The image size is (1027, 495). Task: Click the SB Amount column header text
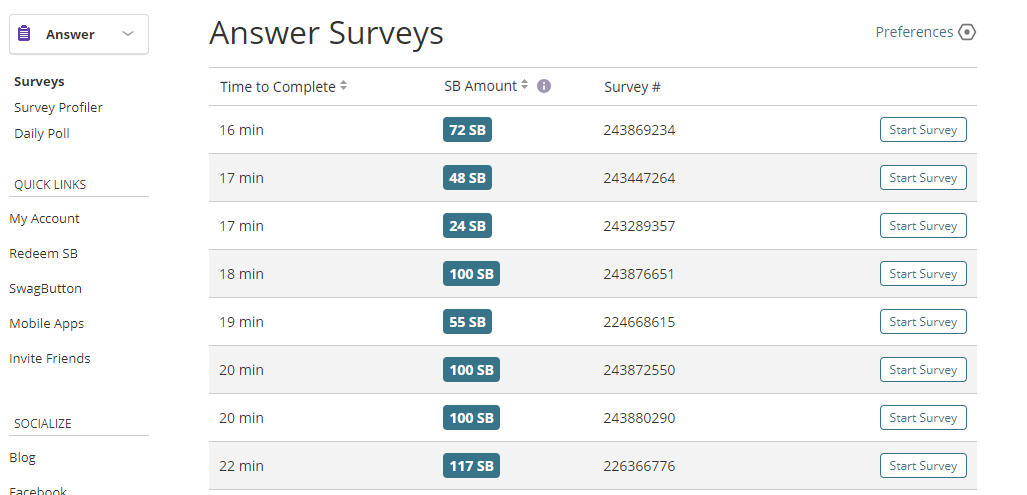pos(480,87)
